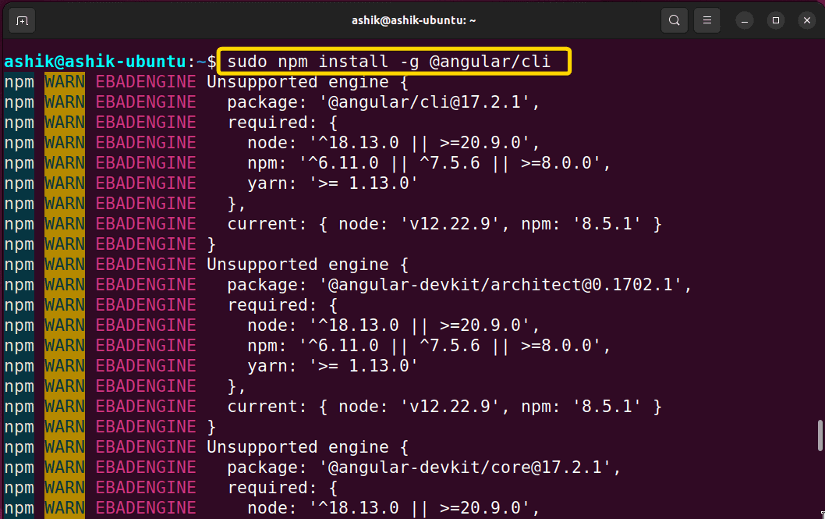Click the 'Unsupported engine {' line above the @angular-devkit/architect package

point(307,265)
